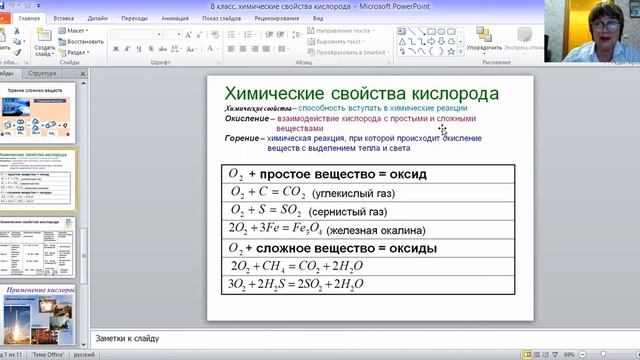Pick the down block arrow shape
This screenshot has height=360, width=640.
coord(441,42)
